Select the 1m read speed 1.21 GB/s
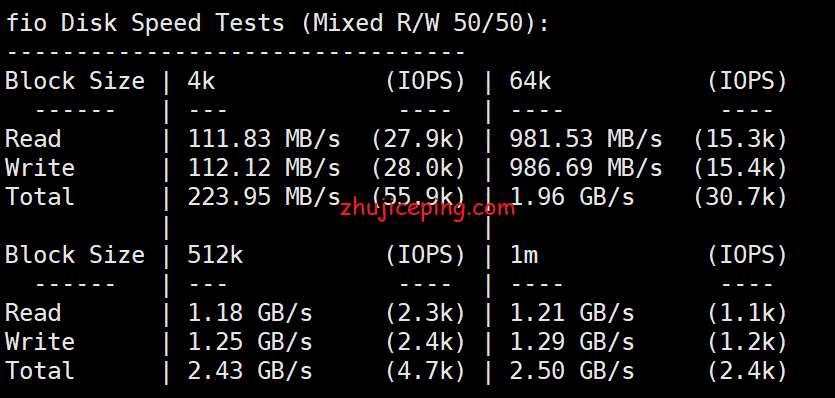Image resolution: width=835 pixels, height=398 pixels. 572,313
